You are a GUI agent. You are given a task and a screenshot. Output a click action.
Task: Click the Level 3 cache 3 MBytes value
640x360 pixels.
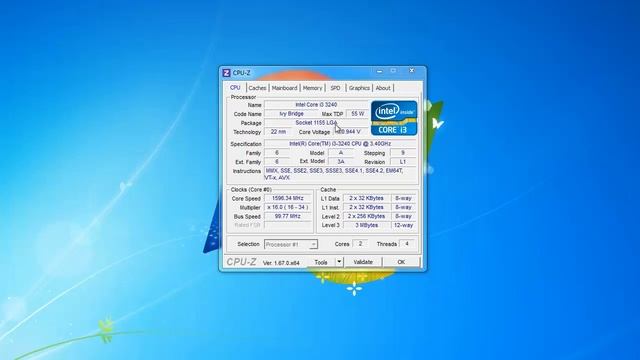[x=366, y=225]
